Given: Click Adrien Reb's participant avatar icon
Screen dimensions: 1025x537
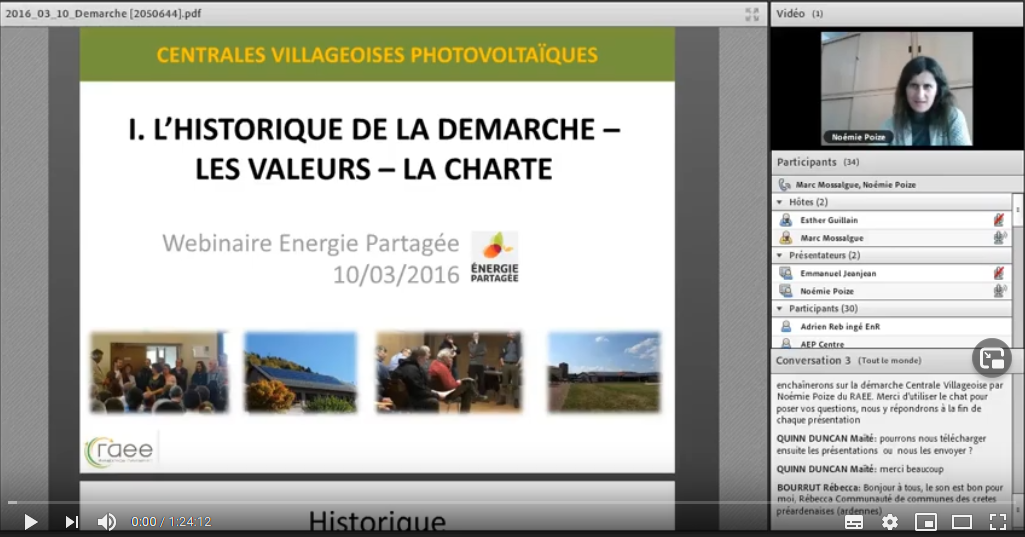Looking at the screenshot, I should [x=786, y=326].
